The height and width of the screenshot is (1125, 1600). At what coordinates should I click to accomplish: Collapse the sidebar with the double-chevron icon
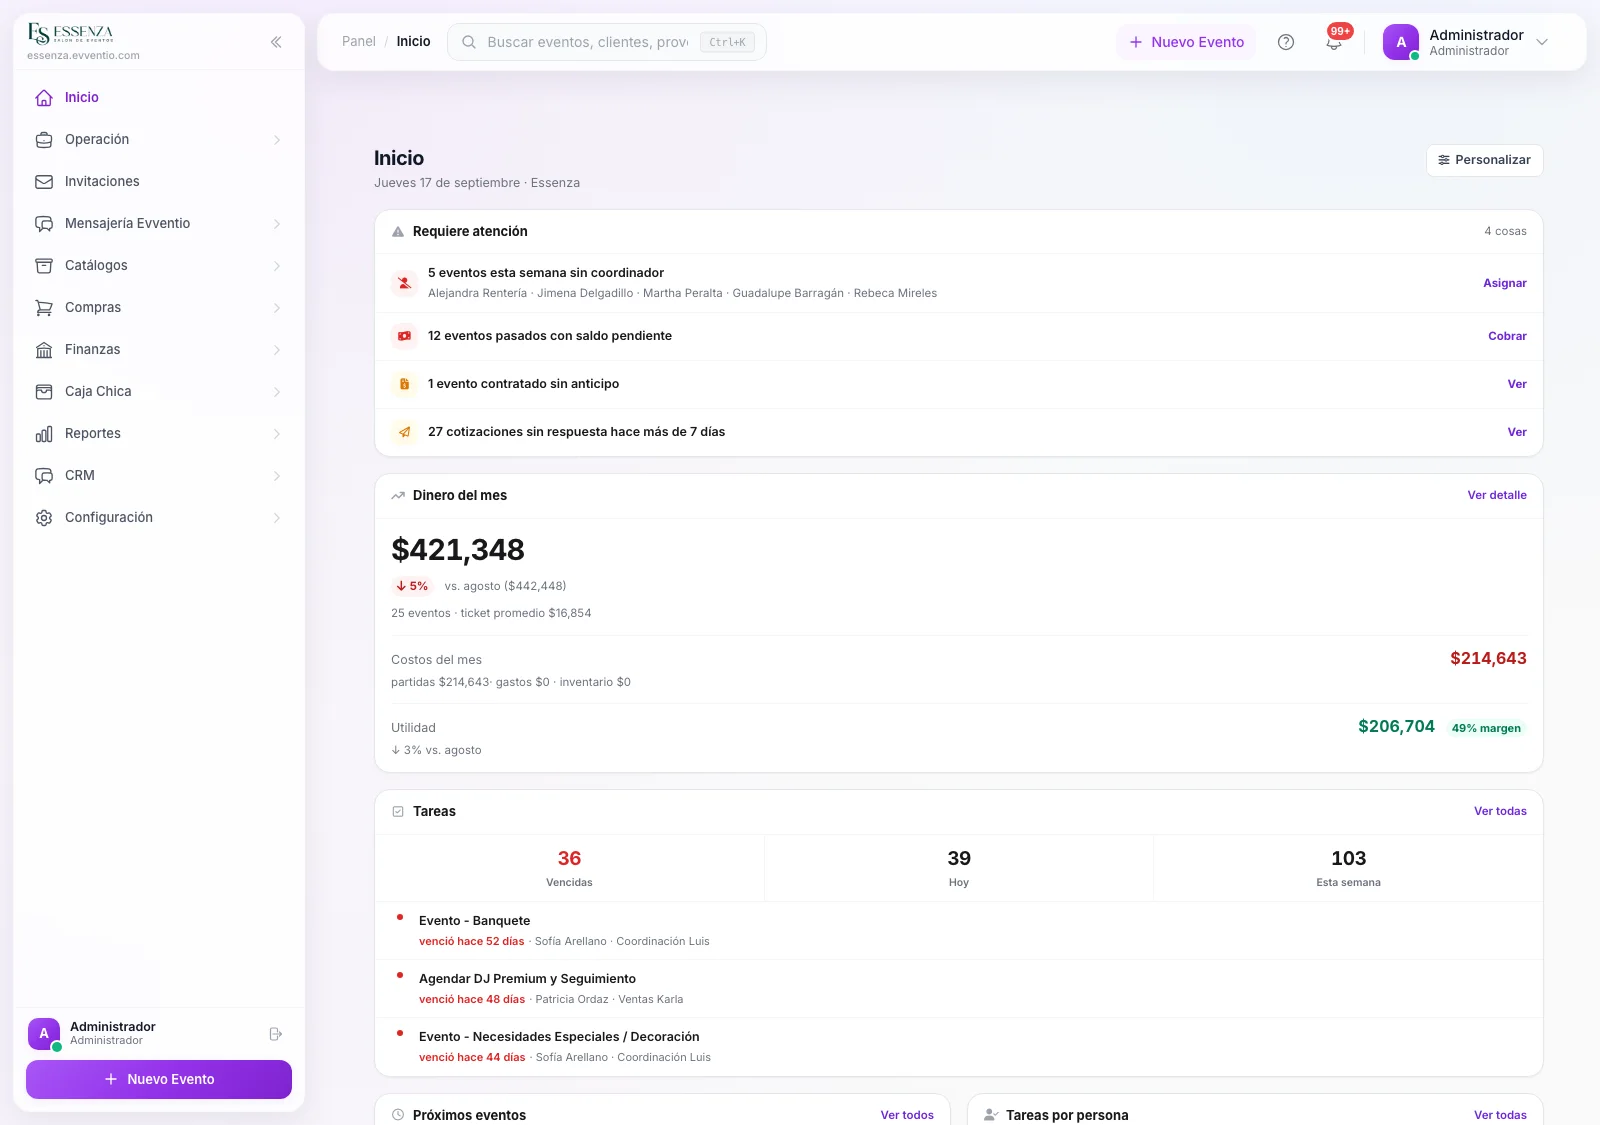(276, 42)
